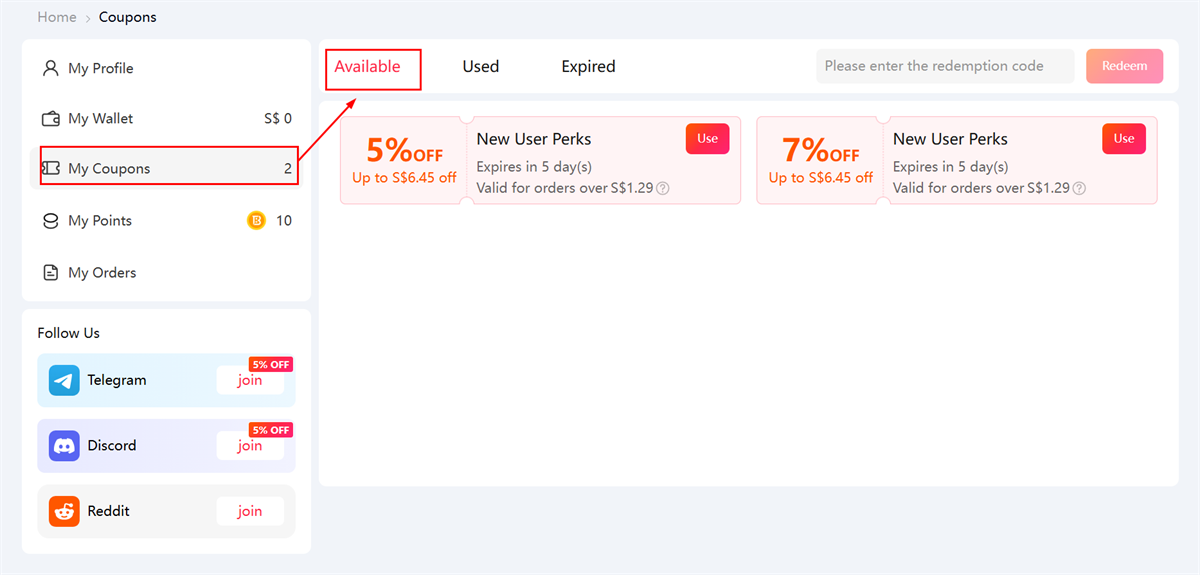Click help icon on 5% coupon

pos(662,188)
